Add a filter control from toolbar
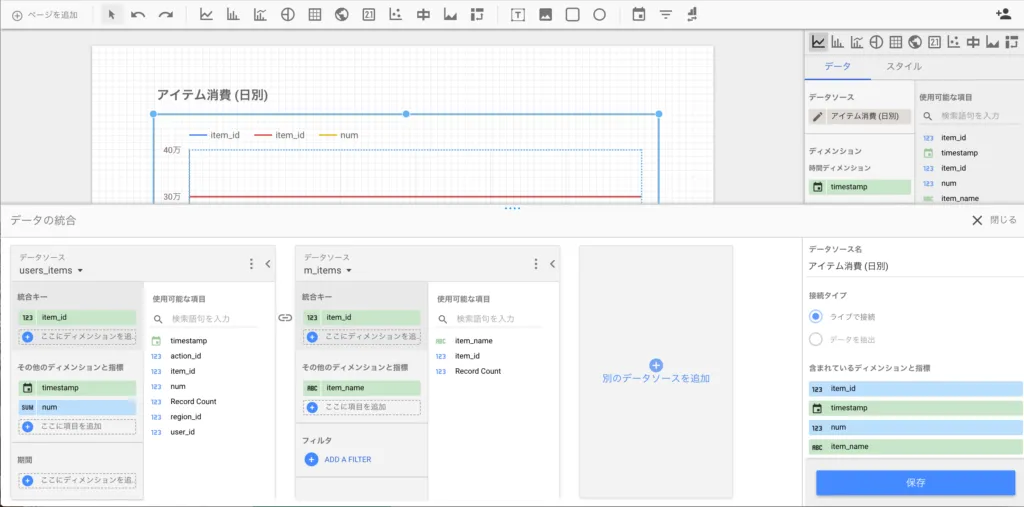The image size is (1024, 507). tap(665, 14)
